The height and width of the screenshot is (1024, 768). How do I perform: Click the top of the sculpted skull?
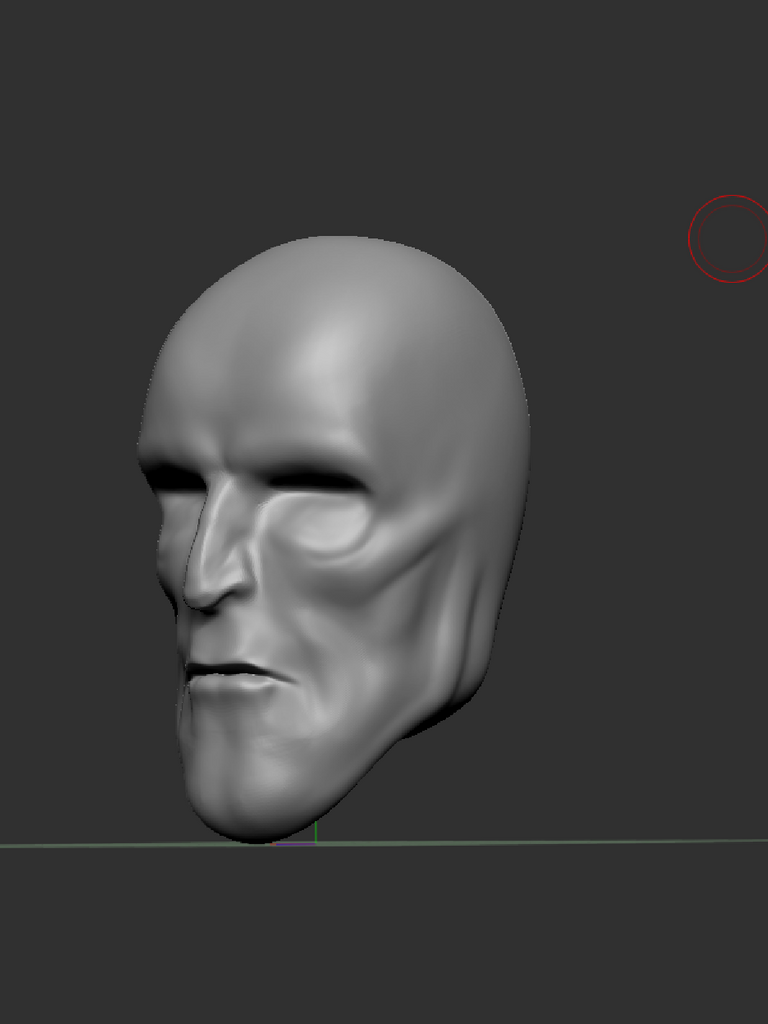pyautogui.click(x=335, y=245)
